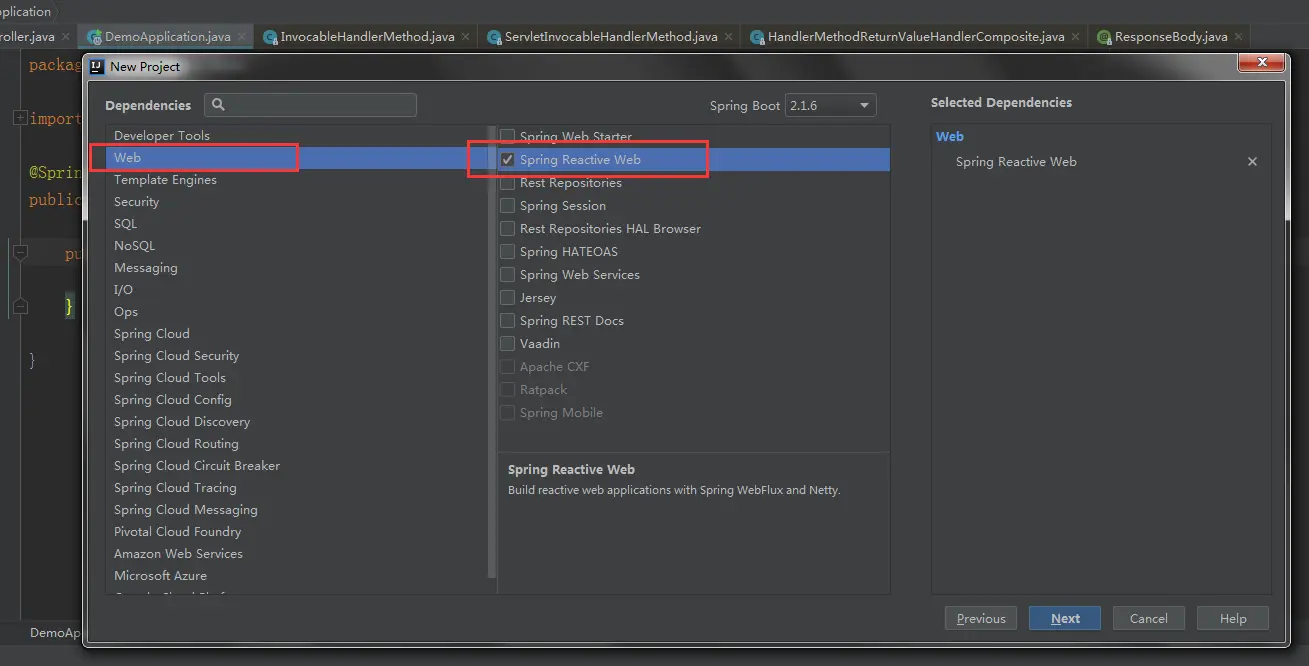Check the Spring Web Starter checkbox
Screen dimensions: 1309x666
pos(508,137)
